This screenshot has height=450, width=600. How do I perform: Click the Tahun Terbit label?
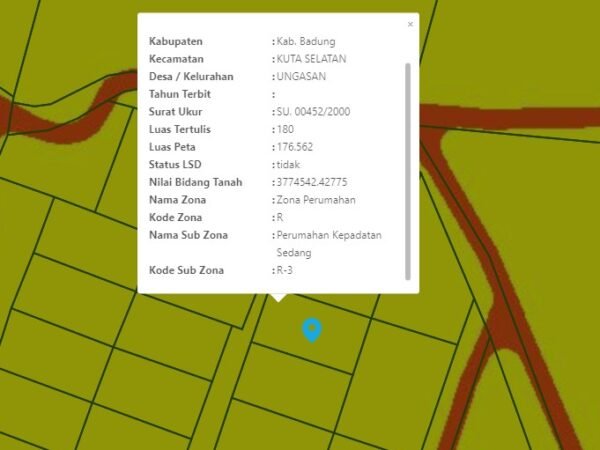180,94
